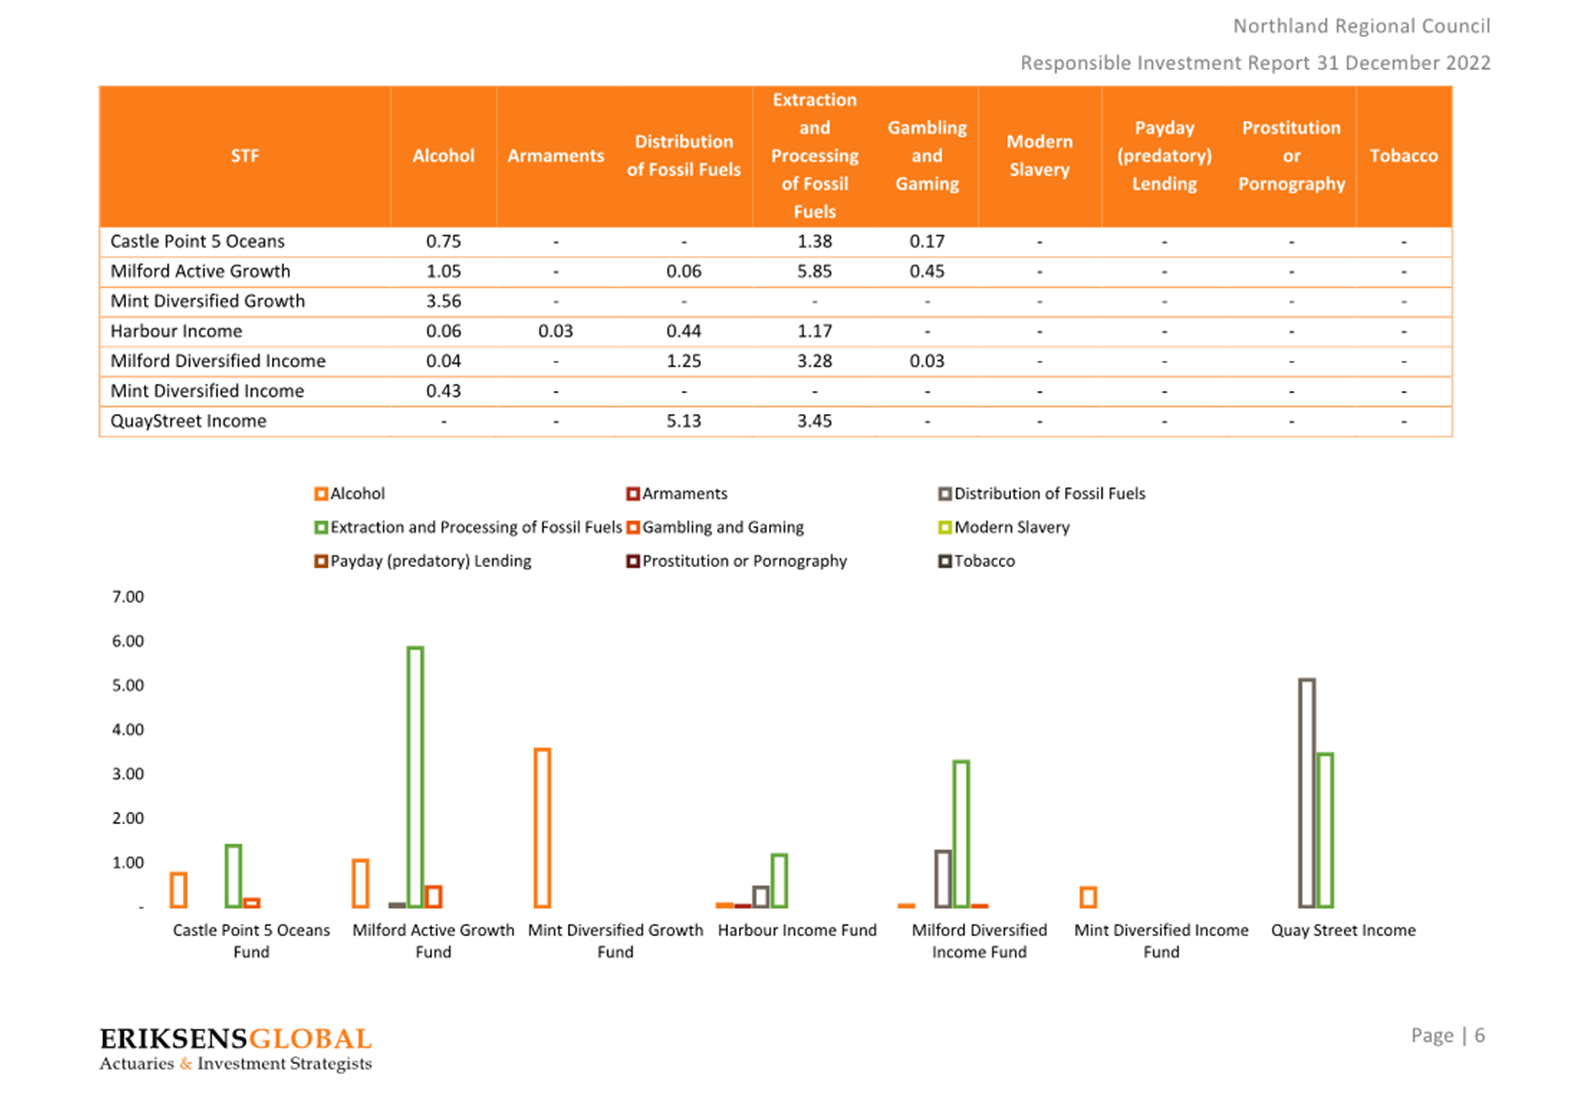Viewport: 1589px width, 1096px height.
Task: Select the STF column header
Action: 245,156
